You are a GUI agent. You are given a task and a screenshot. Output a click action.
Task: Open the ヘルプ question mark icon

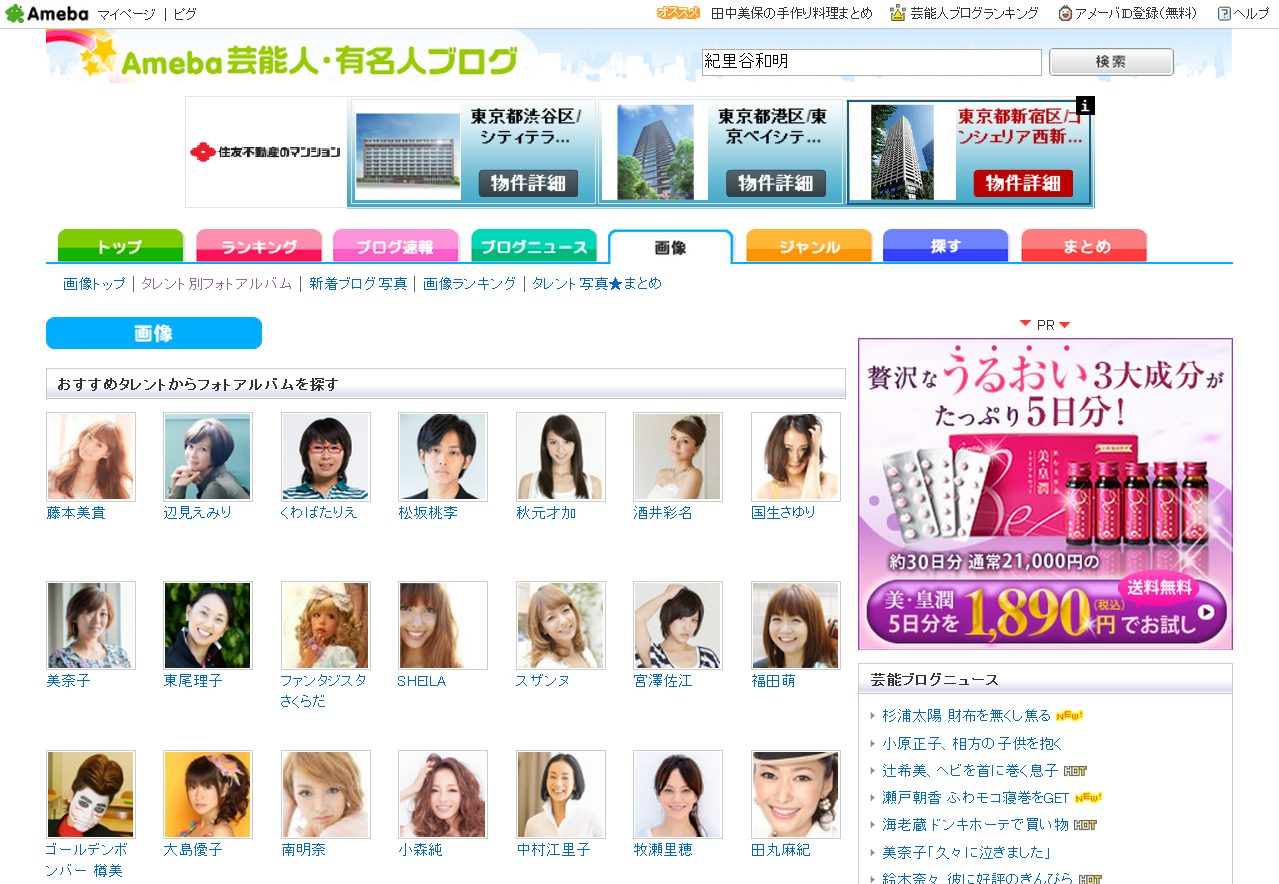point(1224,13)
